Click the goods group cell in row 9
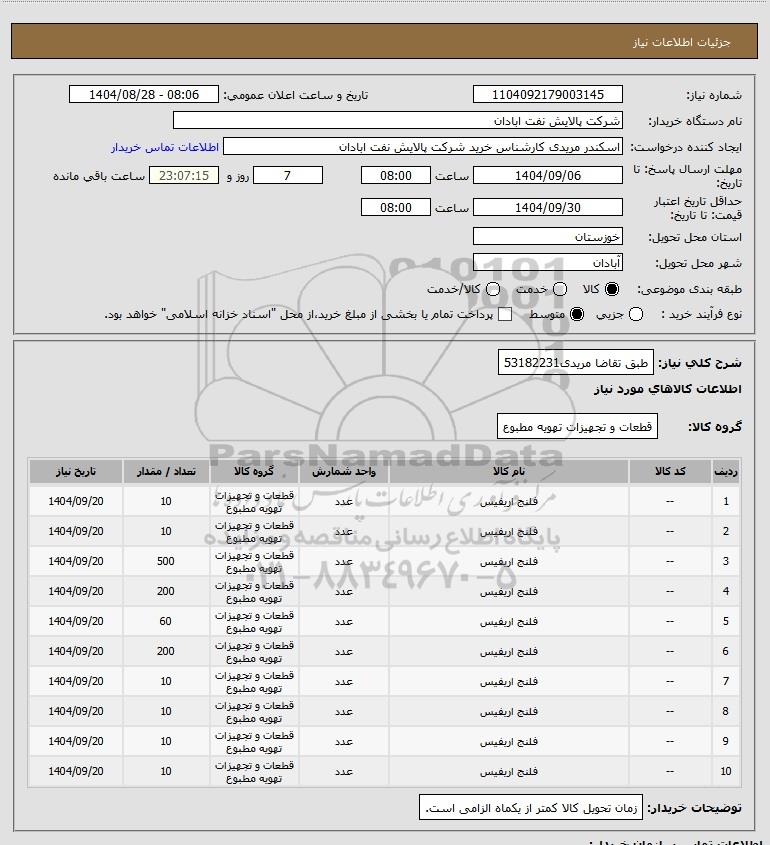The width and height of the screenshot is (770, 845). (x=254, y=742)
